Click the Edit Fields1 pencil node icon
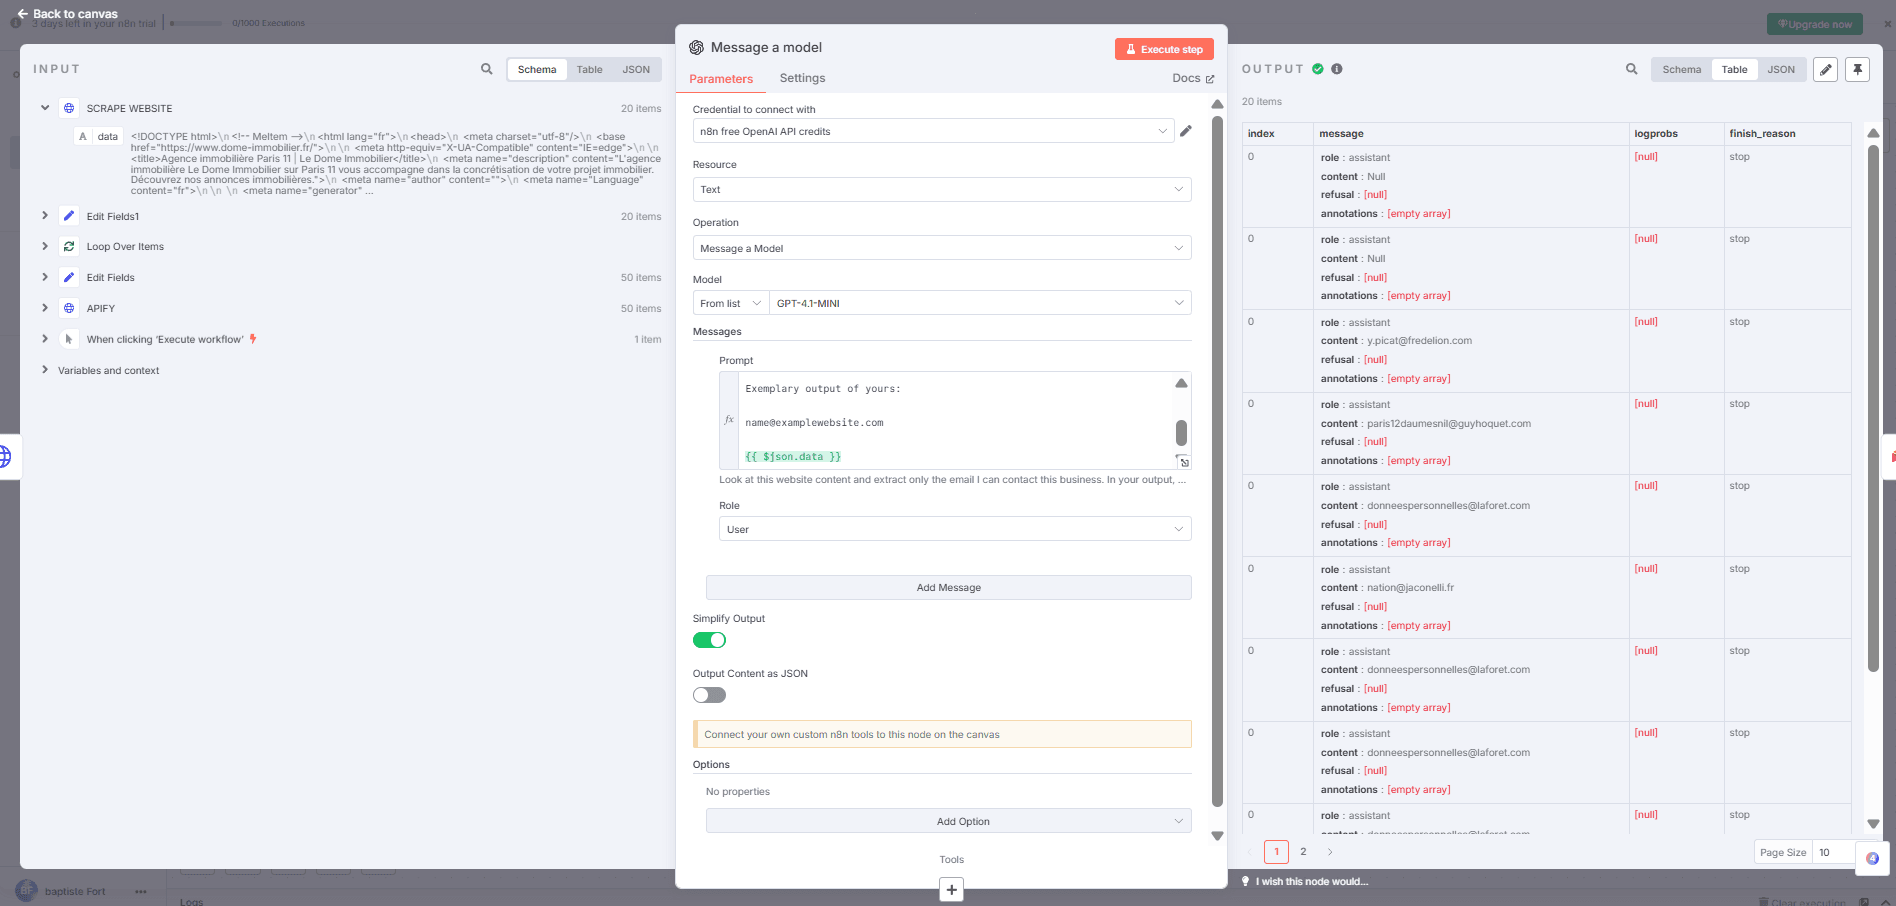 point(69,216)
